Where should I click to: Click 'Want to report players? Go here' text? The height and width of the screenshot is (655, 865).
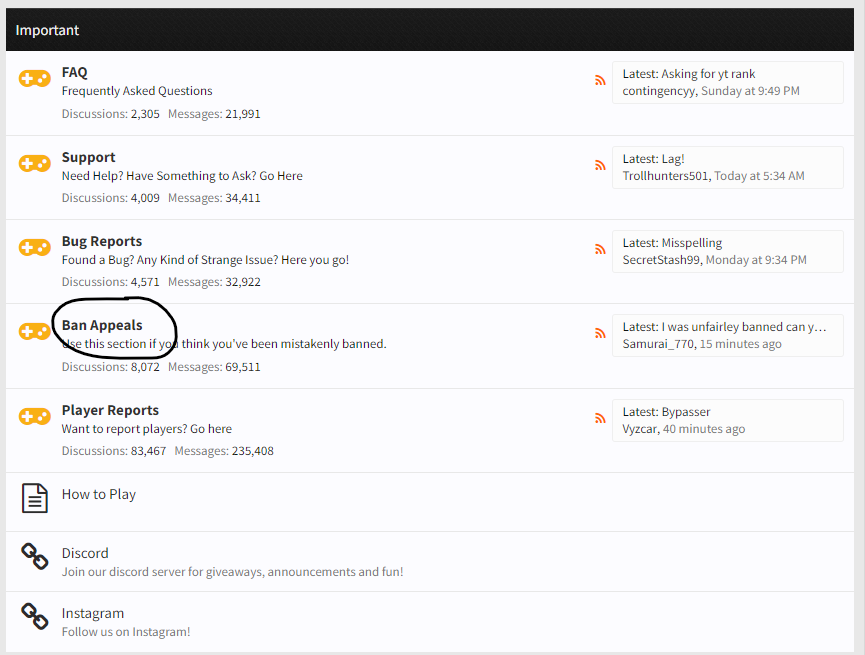click(147, 429)
